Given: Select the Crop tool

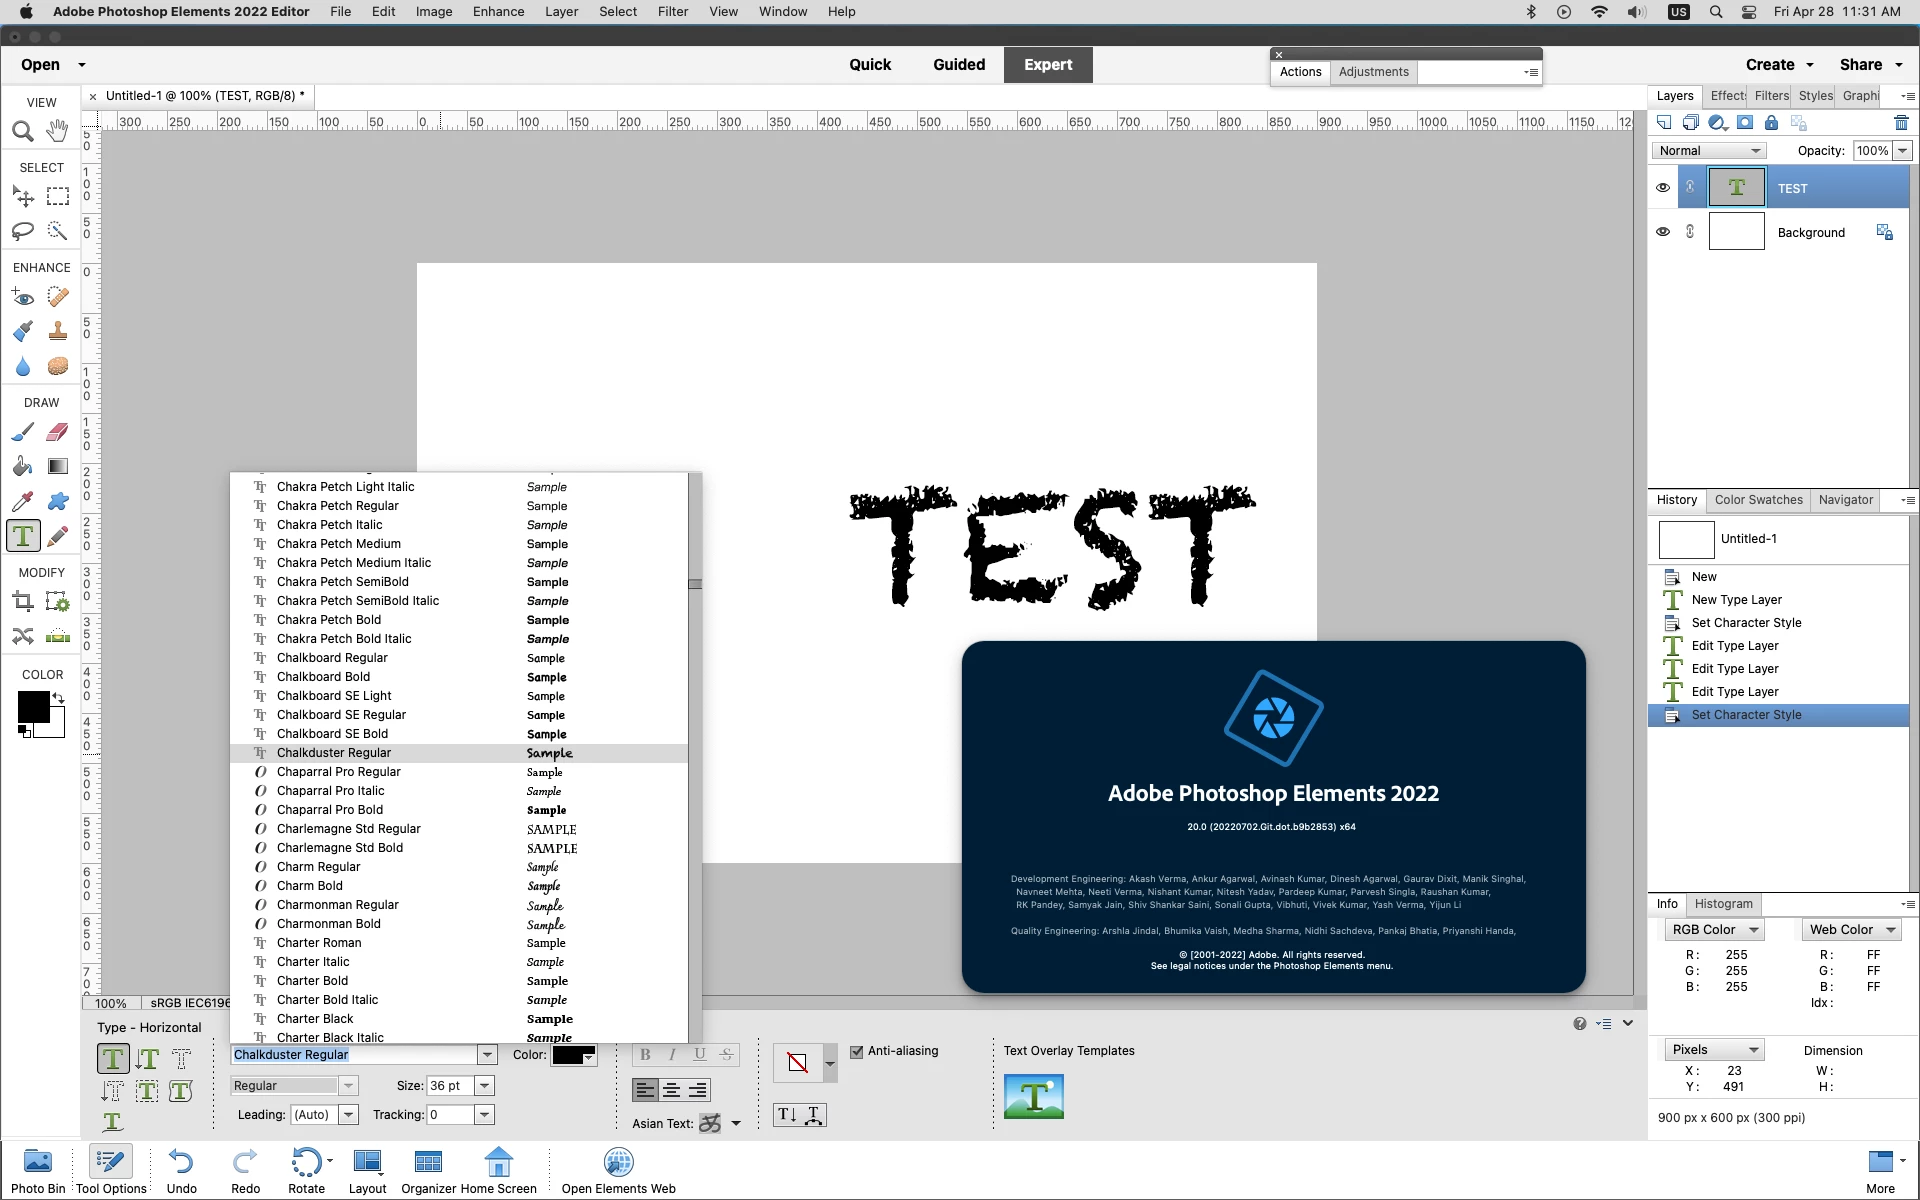Looking at the screenshot, I should point(22,601).
